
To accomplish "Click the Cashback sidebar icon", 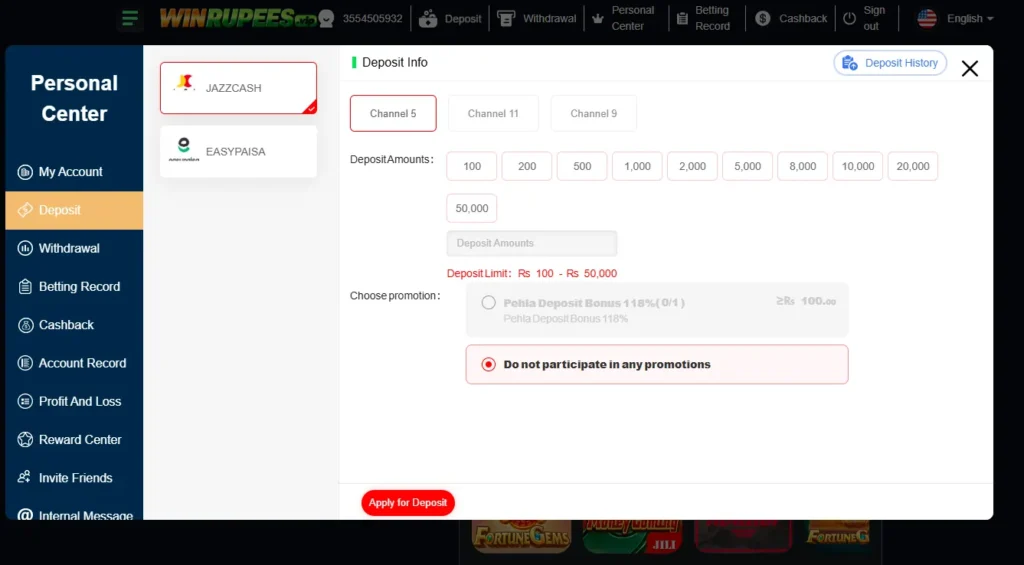I will [x=25, y=325].
